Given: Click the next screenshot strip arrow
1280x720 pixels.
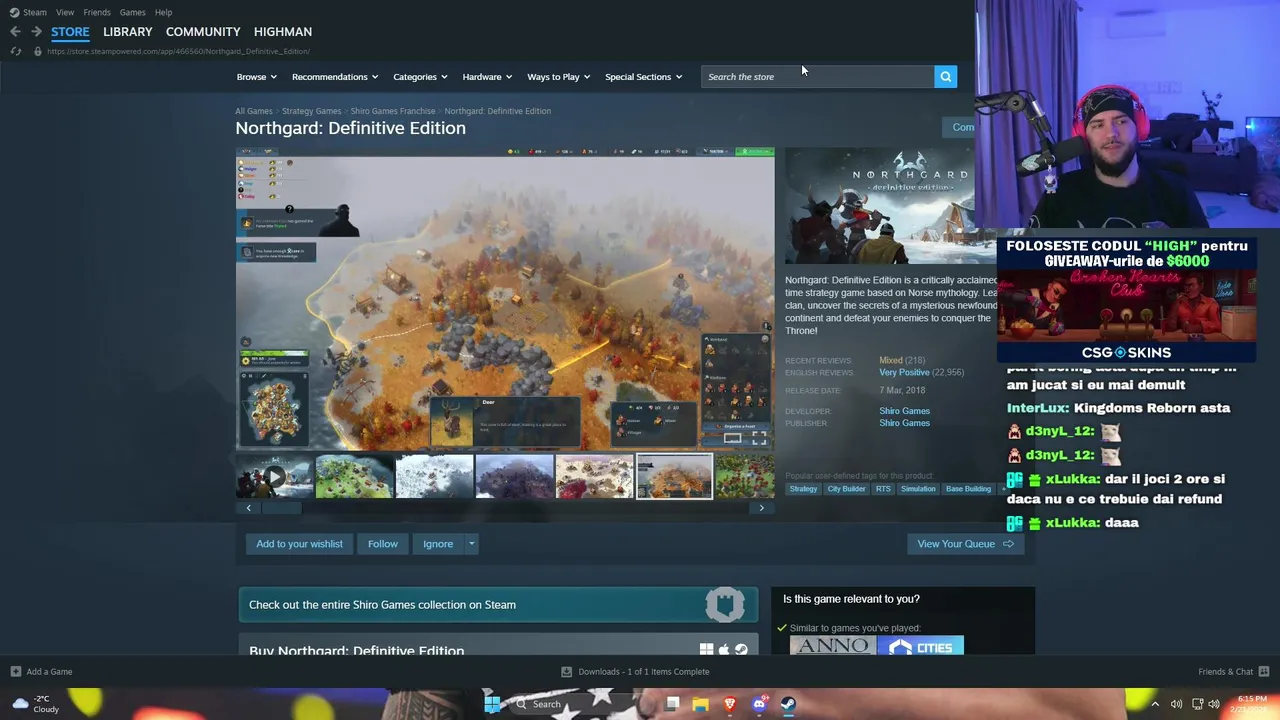Looking at the screenshot, I should click(761, 508).
